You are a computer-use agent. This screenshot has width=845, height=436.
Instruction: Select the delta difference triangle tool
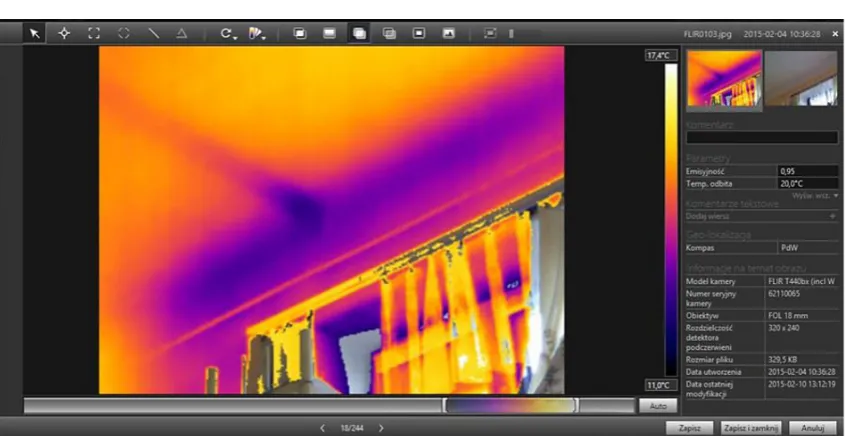click(182, 33)
